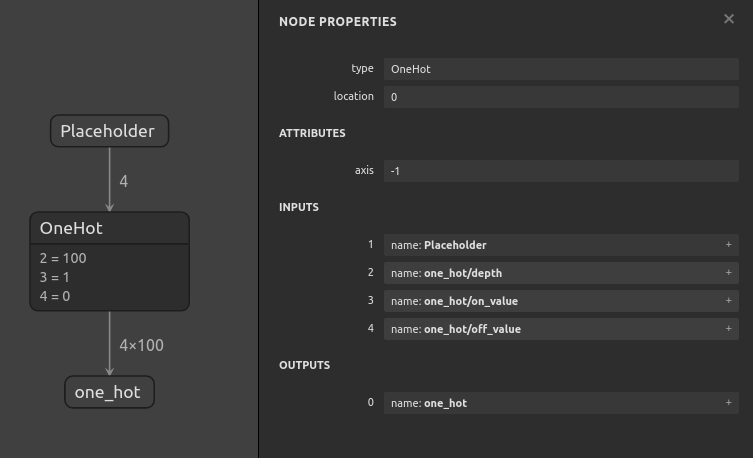Image resolution: width=753 pixels, height=458 pixels.
Task: Click the axis attribute value -1
Action: coord(561,171)
